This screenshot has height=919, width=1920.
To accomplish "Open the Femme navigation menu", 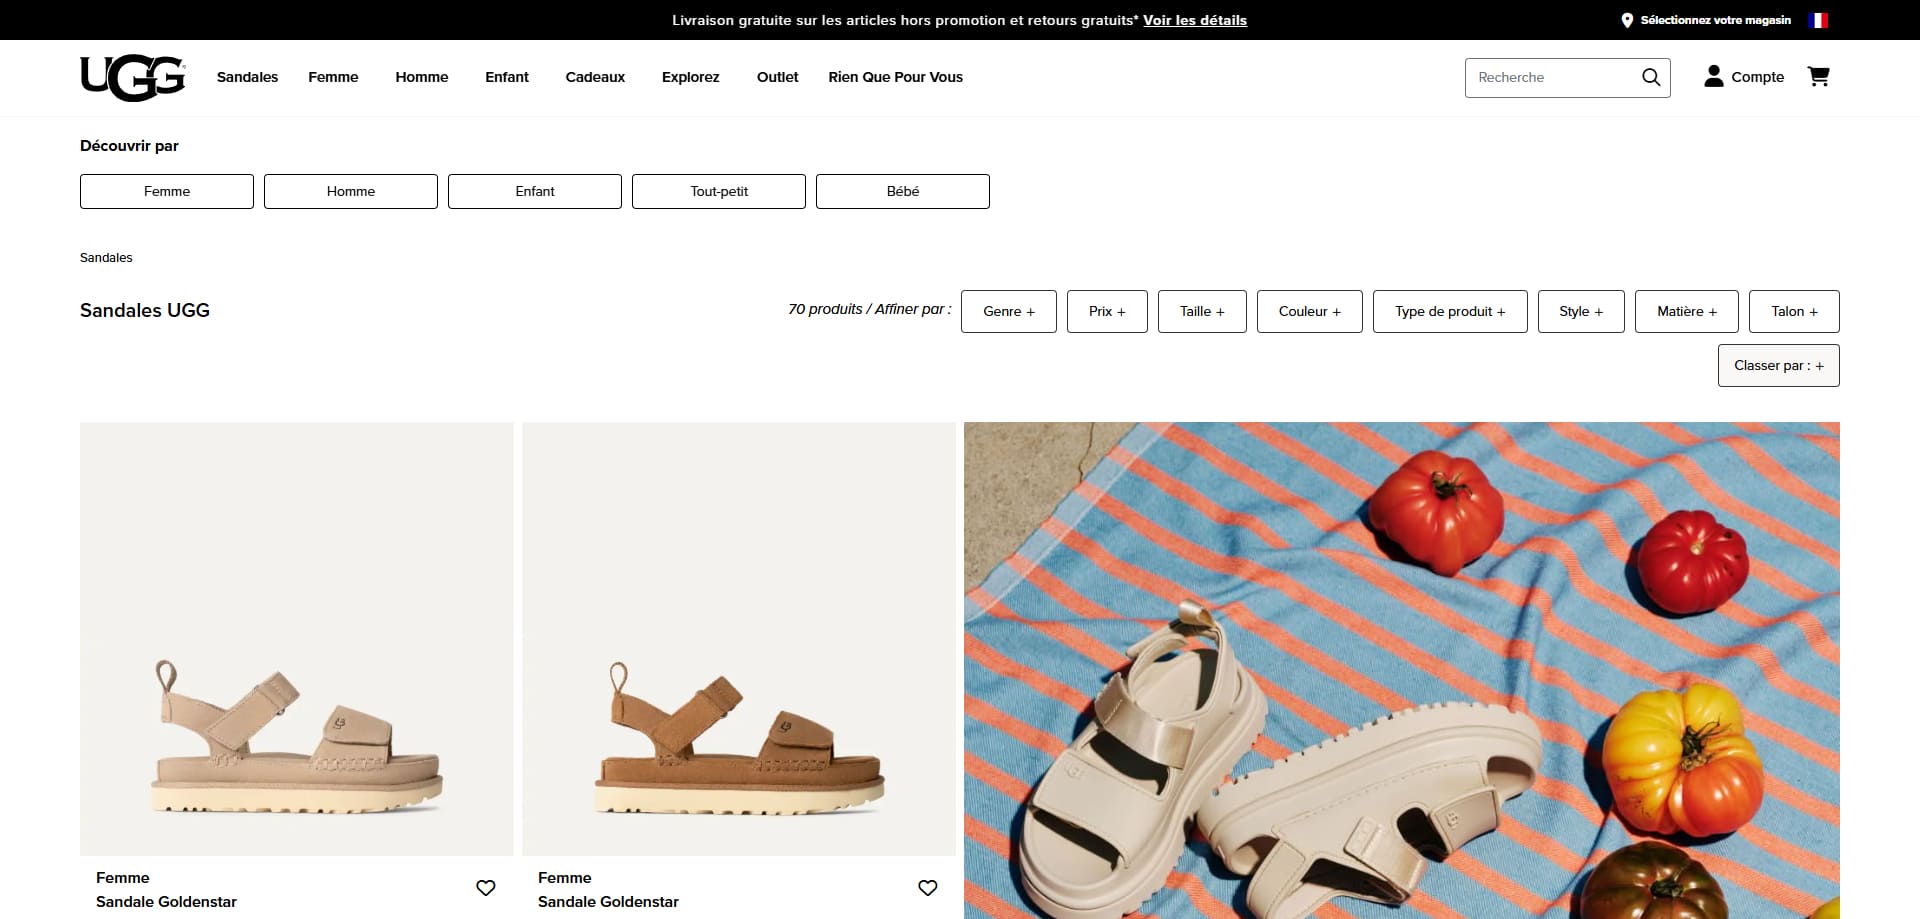I will (333, 77).
